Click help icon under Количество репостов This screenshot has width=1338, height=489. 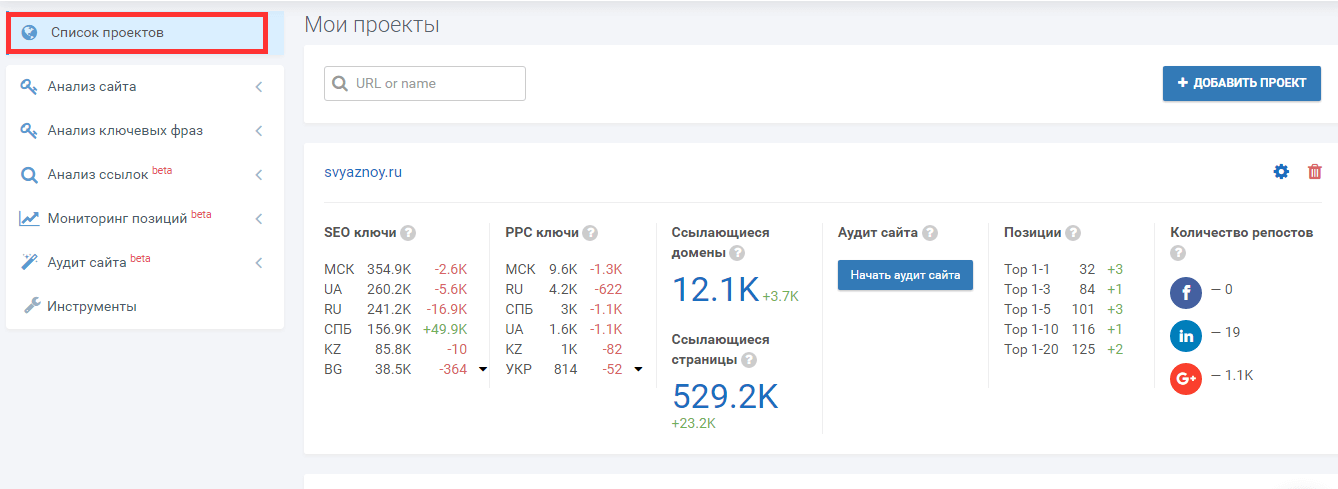pyautogui.click(x=1178, y=253)
